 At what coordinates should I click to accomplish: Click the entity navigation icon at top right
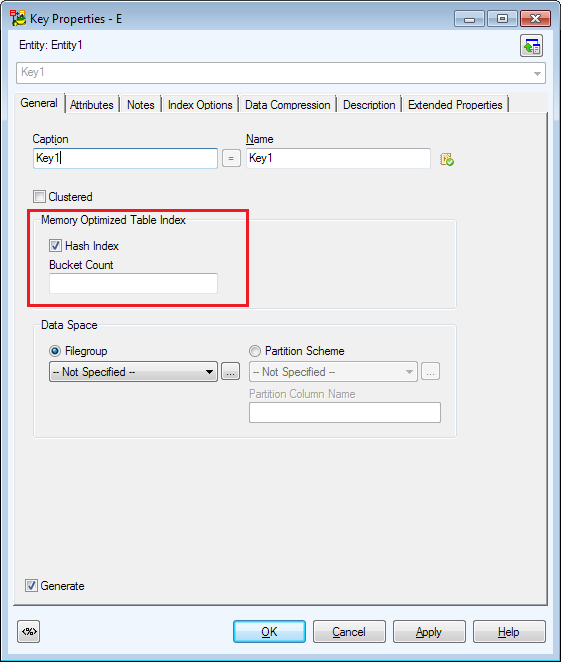(x=531, y=46)
